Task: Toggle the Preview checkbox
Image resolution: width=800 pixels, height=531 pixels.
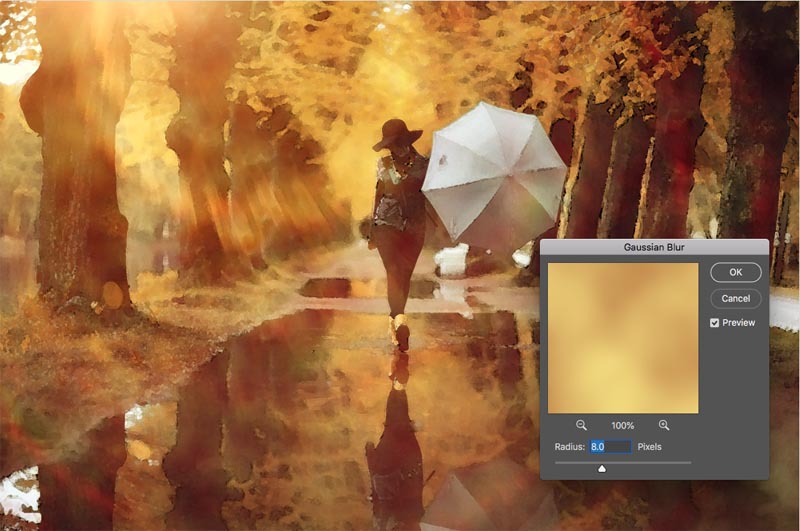Action: pos(714,323)
